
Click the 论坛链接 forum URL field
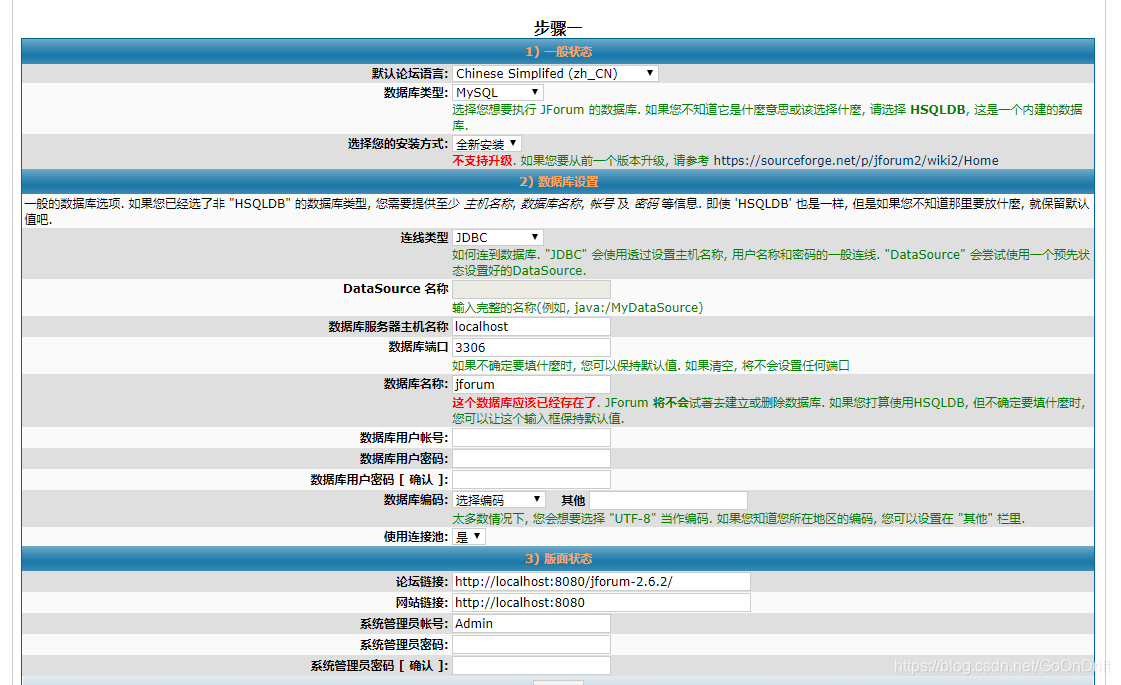point(601,581)
